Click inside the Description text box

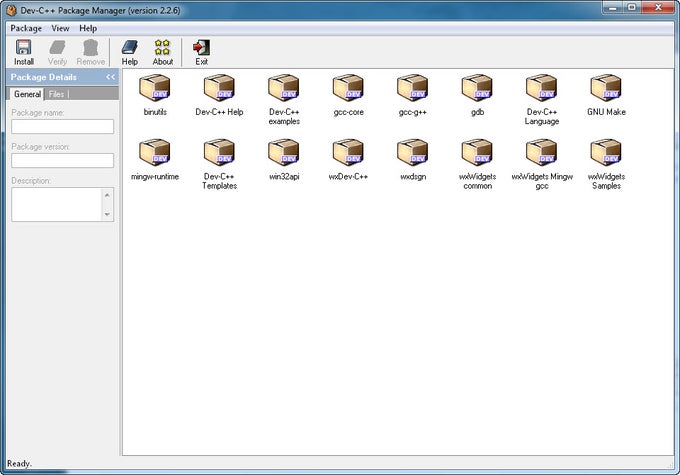point(56,204)
